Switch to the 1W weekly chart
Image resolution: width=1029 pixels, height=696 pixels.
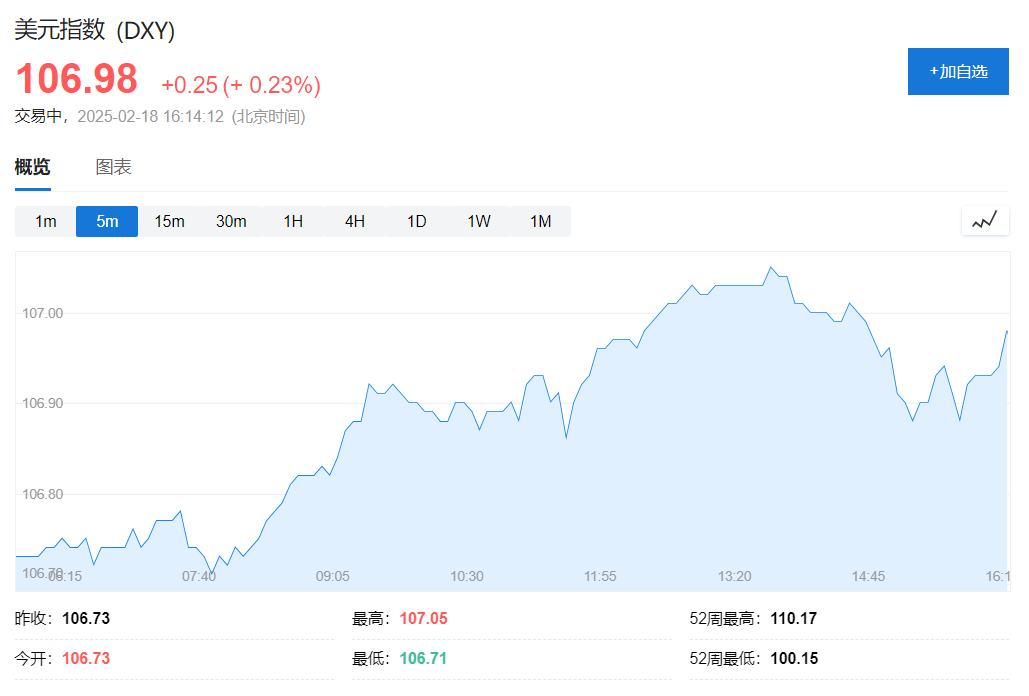click(x=478, y=221)
